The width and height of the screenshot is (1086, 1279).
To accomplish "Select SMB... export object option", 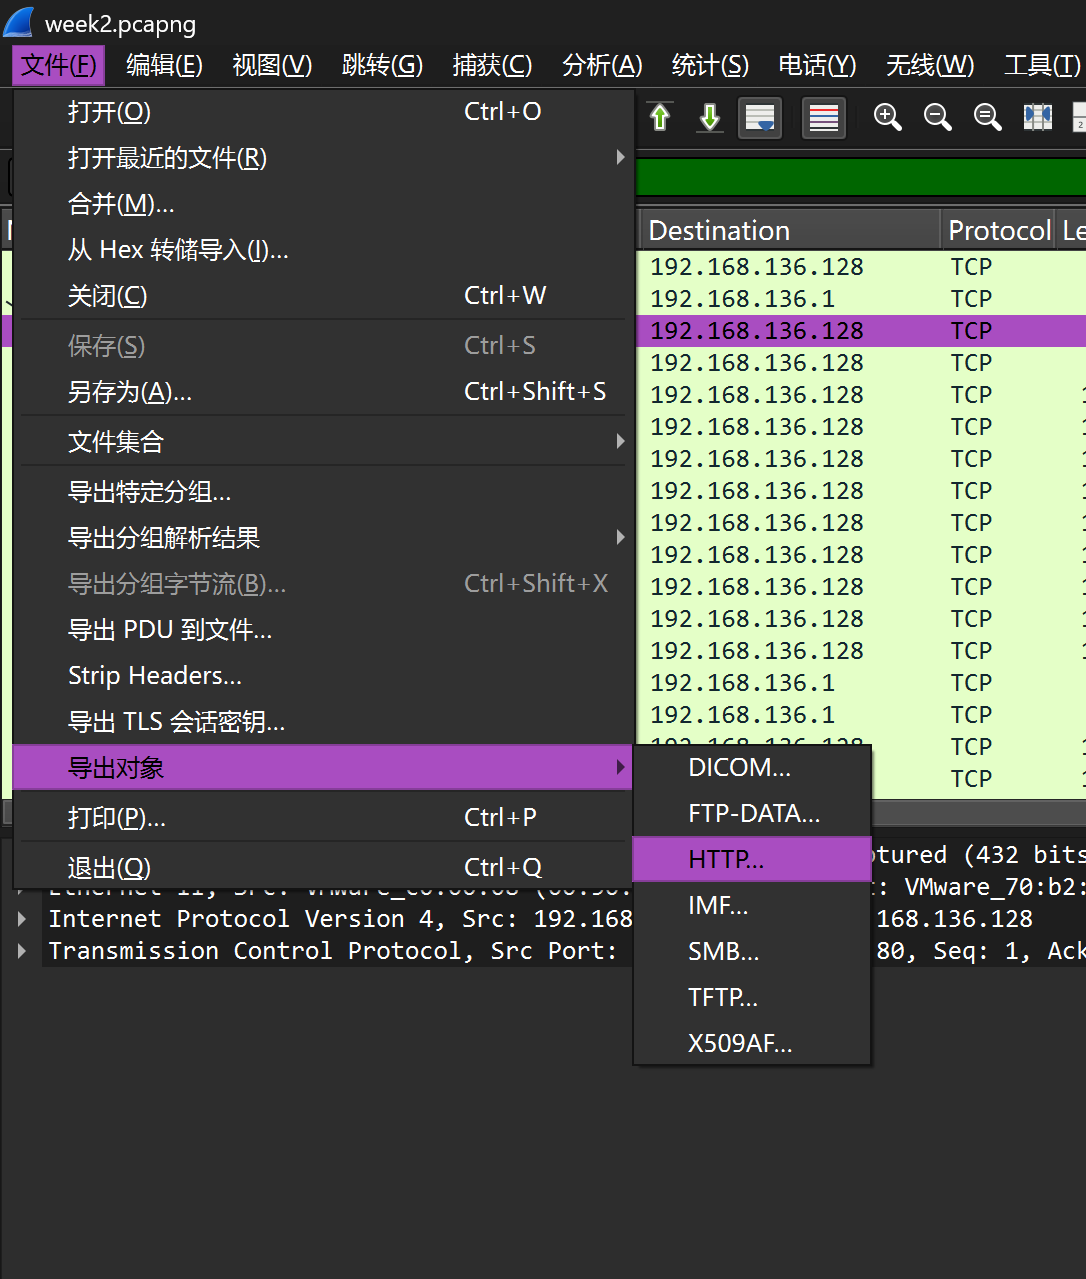I will [752, 952].
